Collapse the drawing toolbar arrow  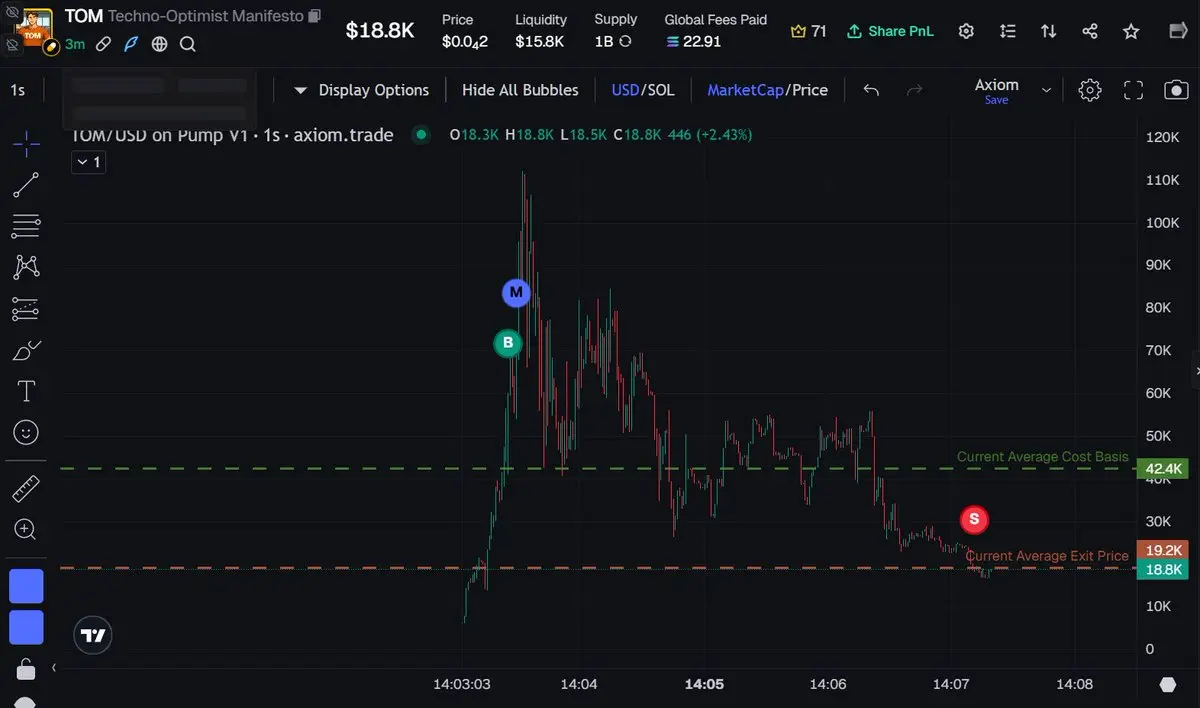tap(54, 667)
